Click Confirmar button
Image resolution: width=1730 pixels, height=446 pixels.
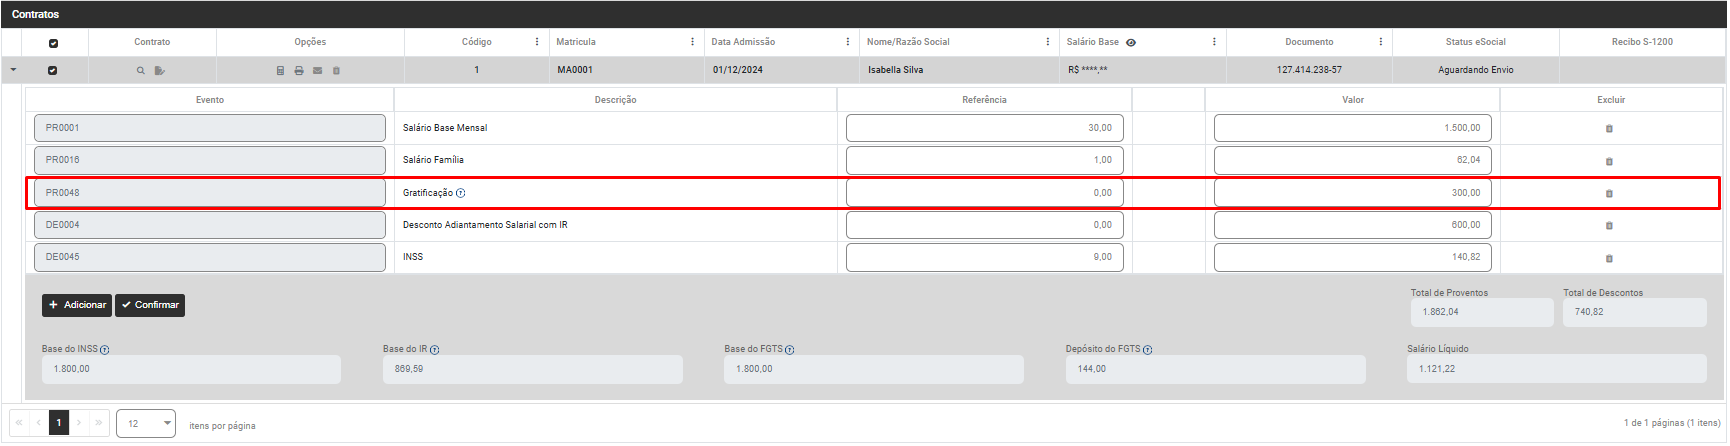(150, 305)
